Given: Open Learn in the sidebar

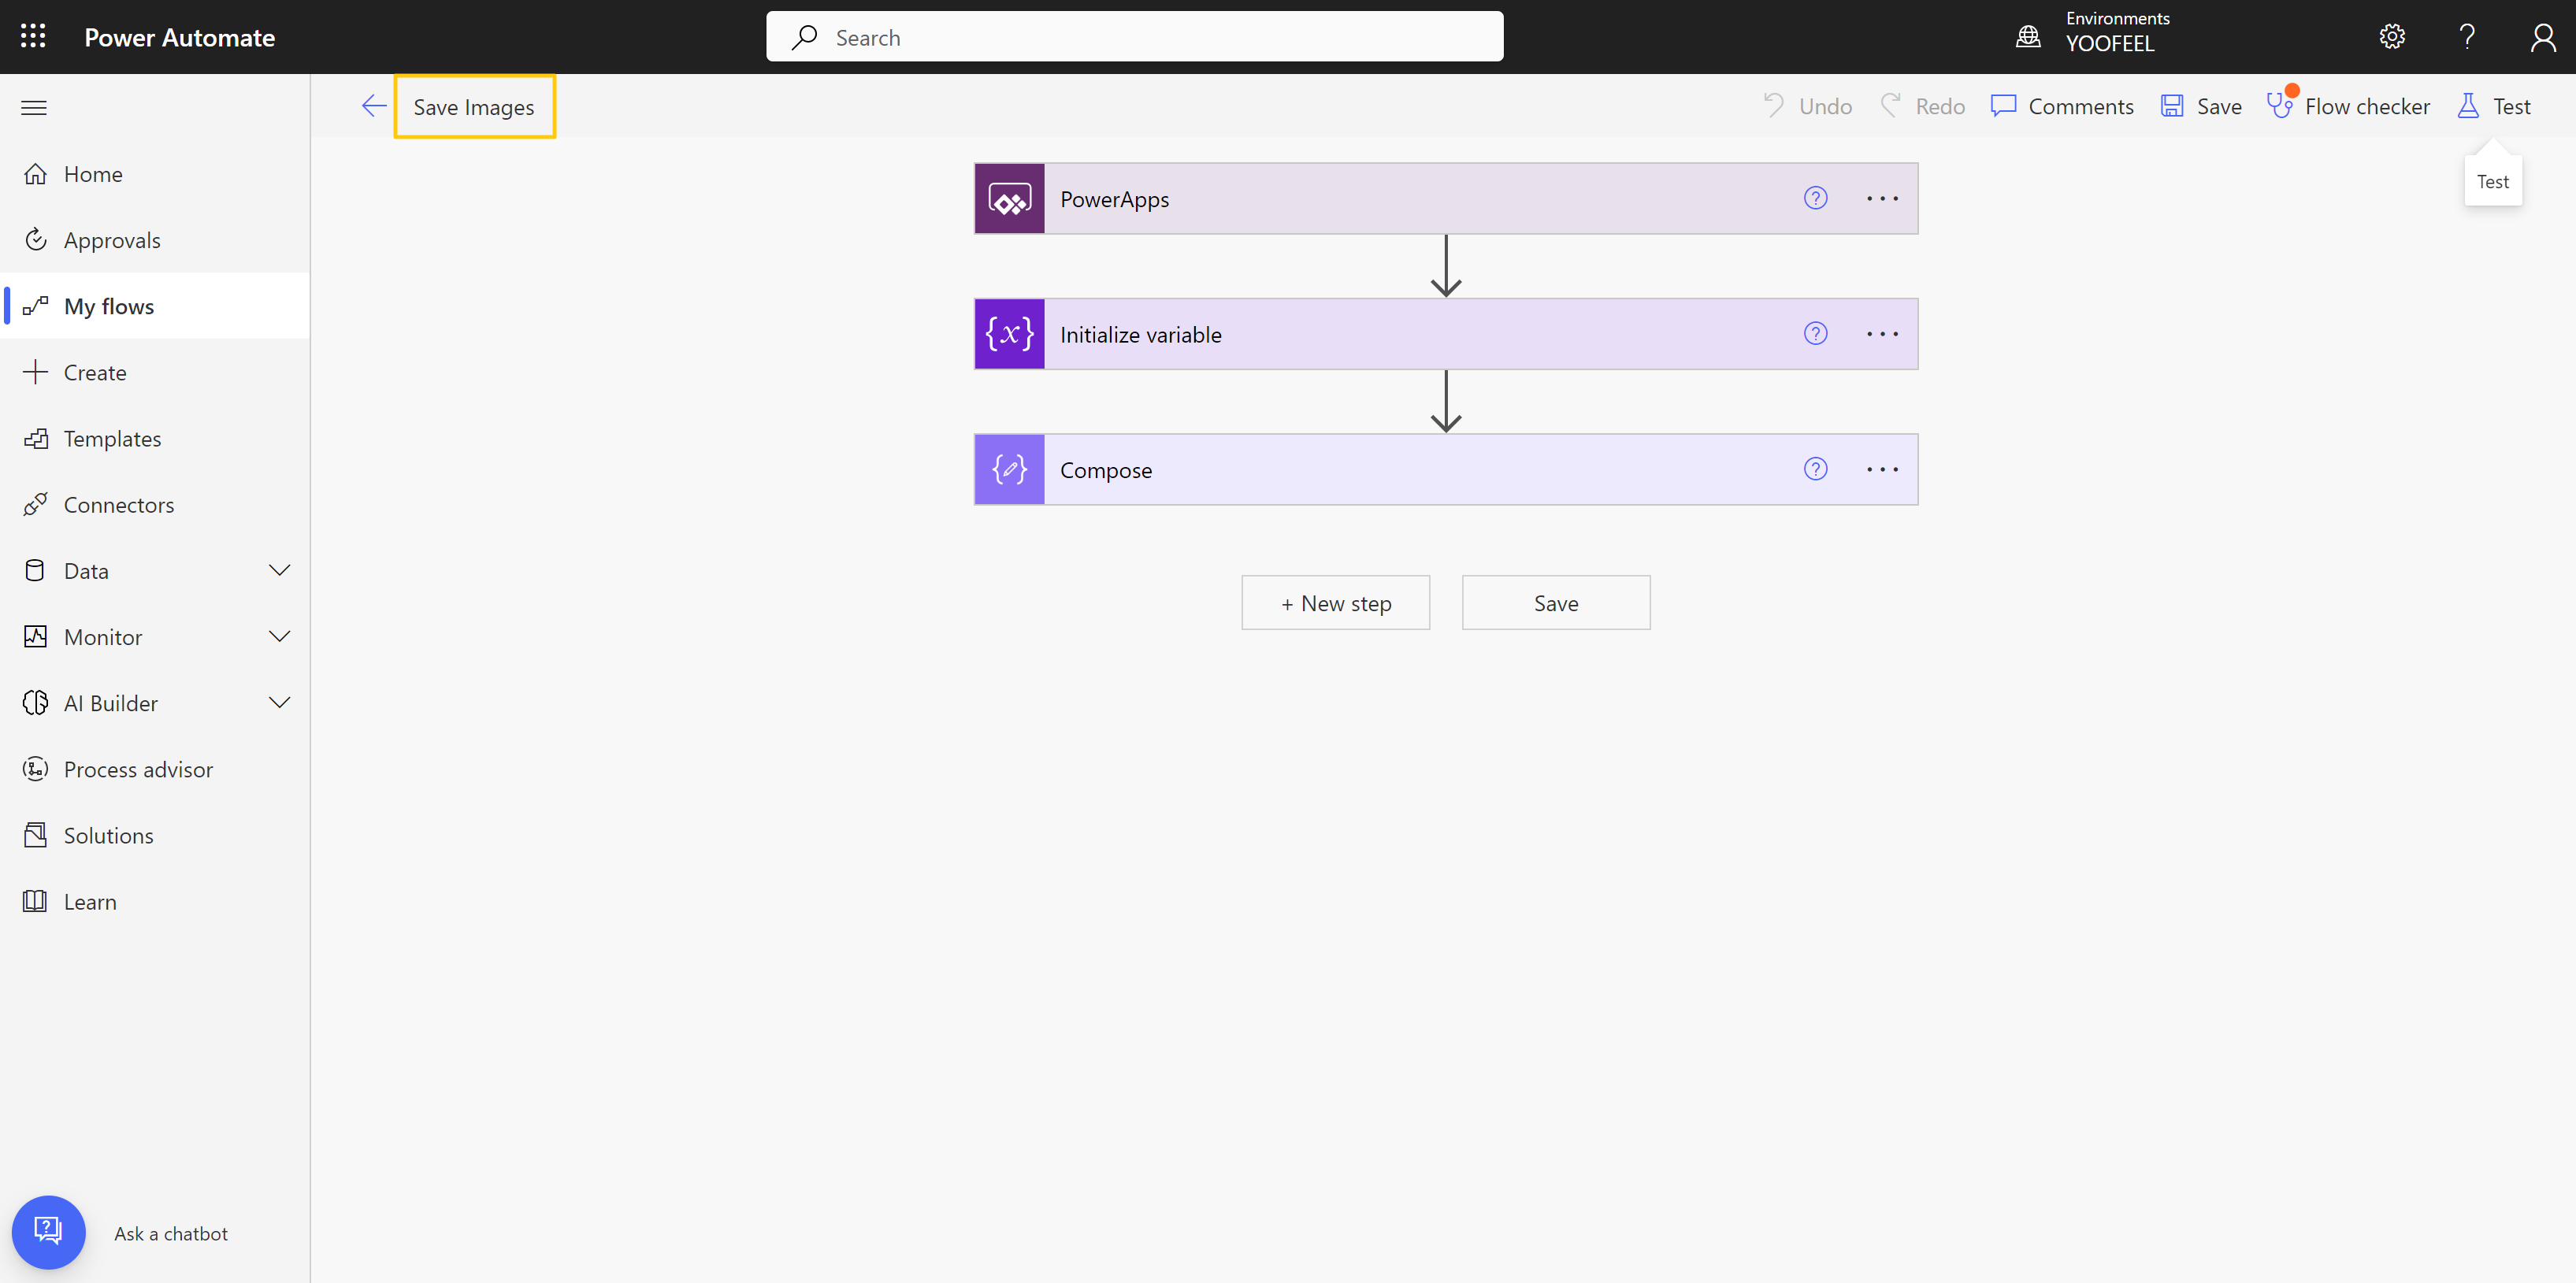Looking at the screenshot, I should click(155, 901).
